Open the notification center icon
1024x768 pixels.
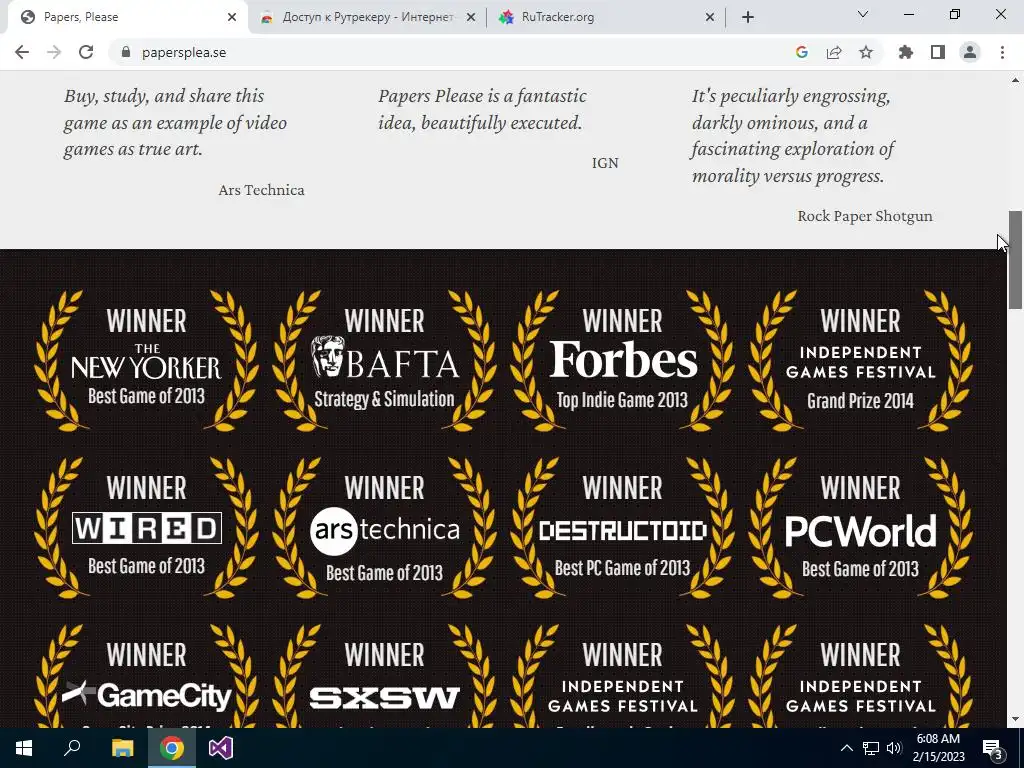[993, 748]
